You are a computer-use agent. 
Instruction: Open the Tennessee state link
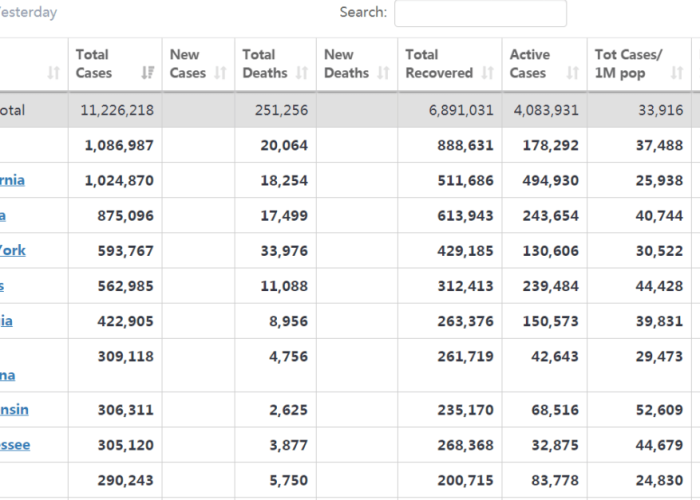15,445
